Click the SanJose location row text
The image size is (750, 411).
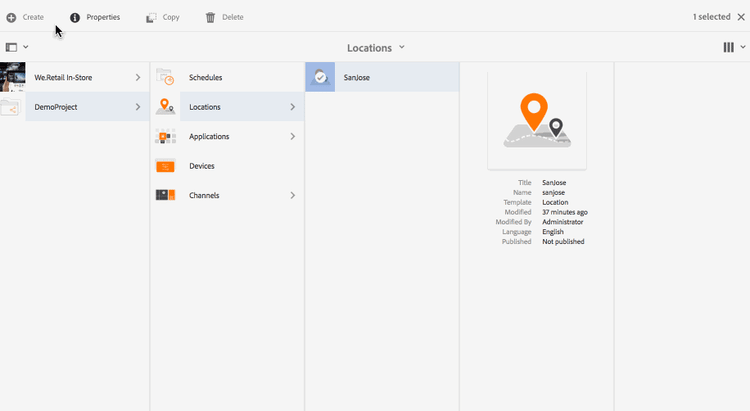pos(356,78)
